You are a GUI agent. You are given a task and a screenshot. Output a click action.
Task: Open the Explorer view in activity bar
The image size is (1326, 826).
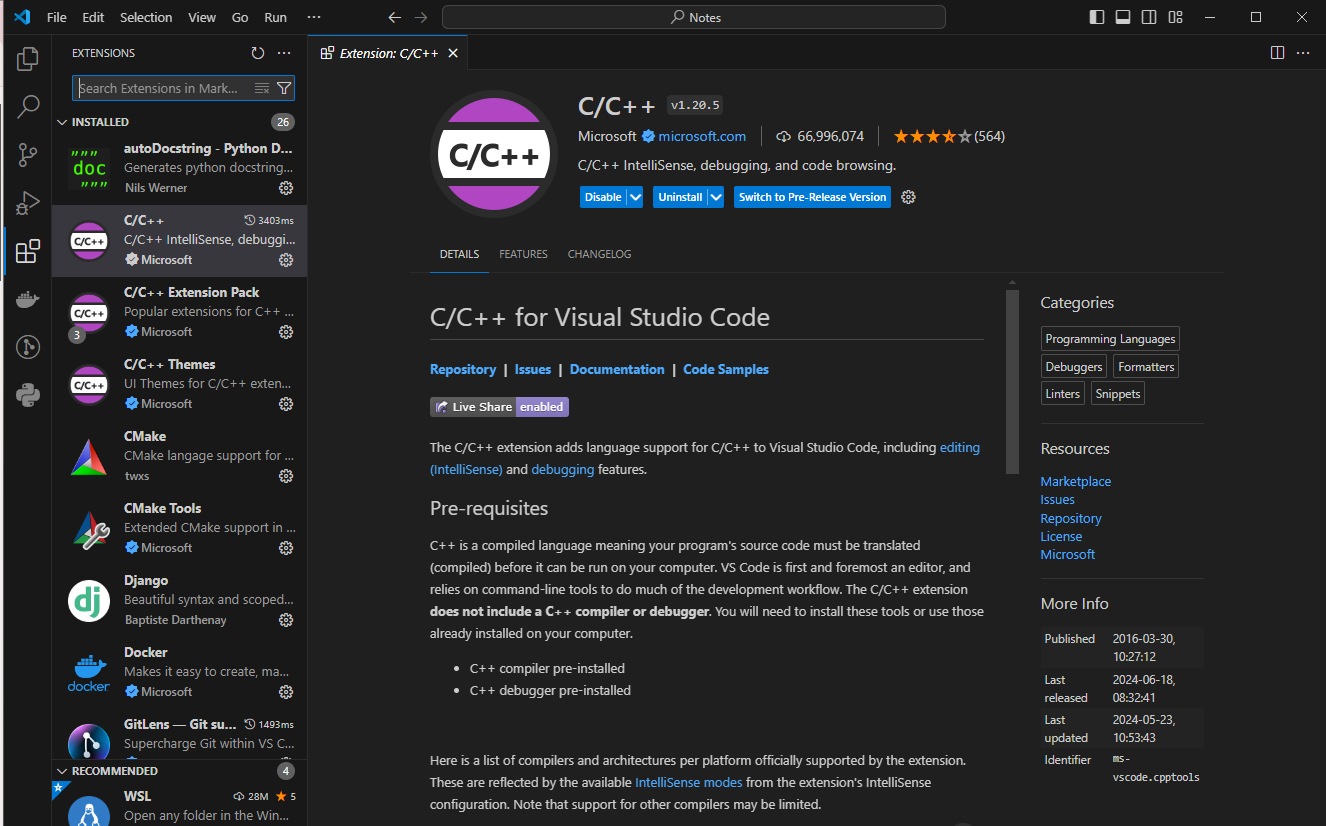click(x=28, y=59)
